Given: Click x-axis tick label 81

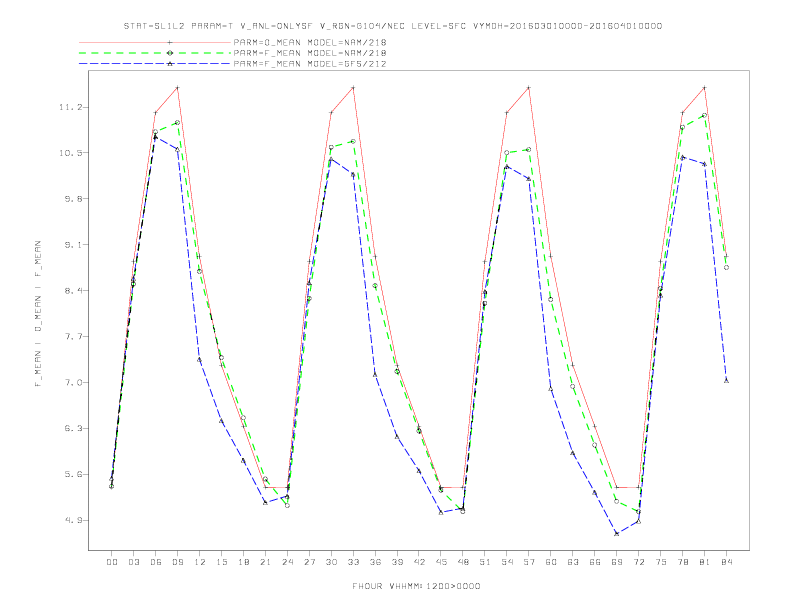Looking at the screenshot, I should pos(705,562).
